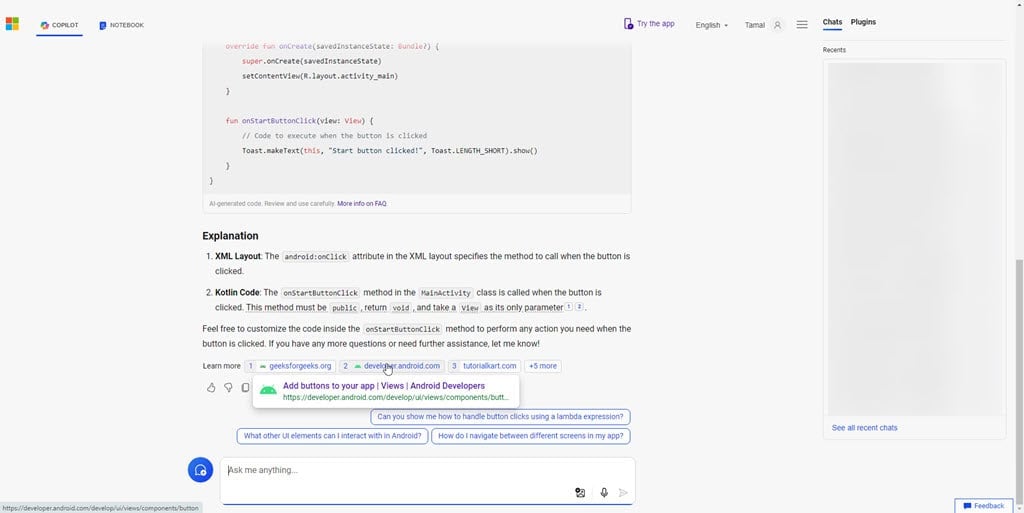Screen dimensions: 1024x513
Task: Expand the +5 more sources button
Action: [543, 366]
